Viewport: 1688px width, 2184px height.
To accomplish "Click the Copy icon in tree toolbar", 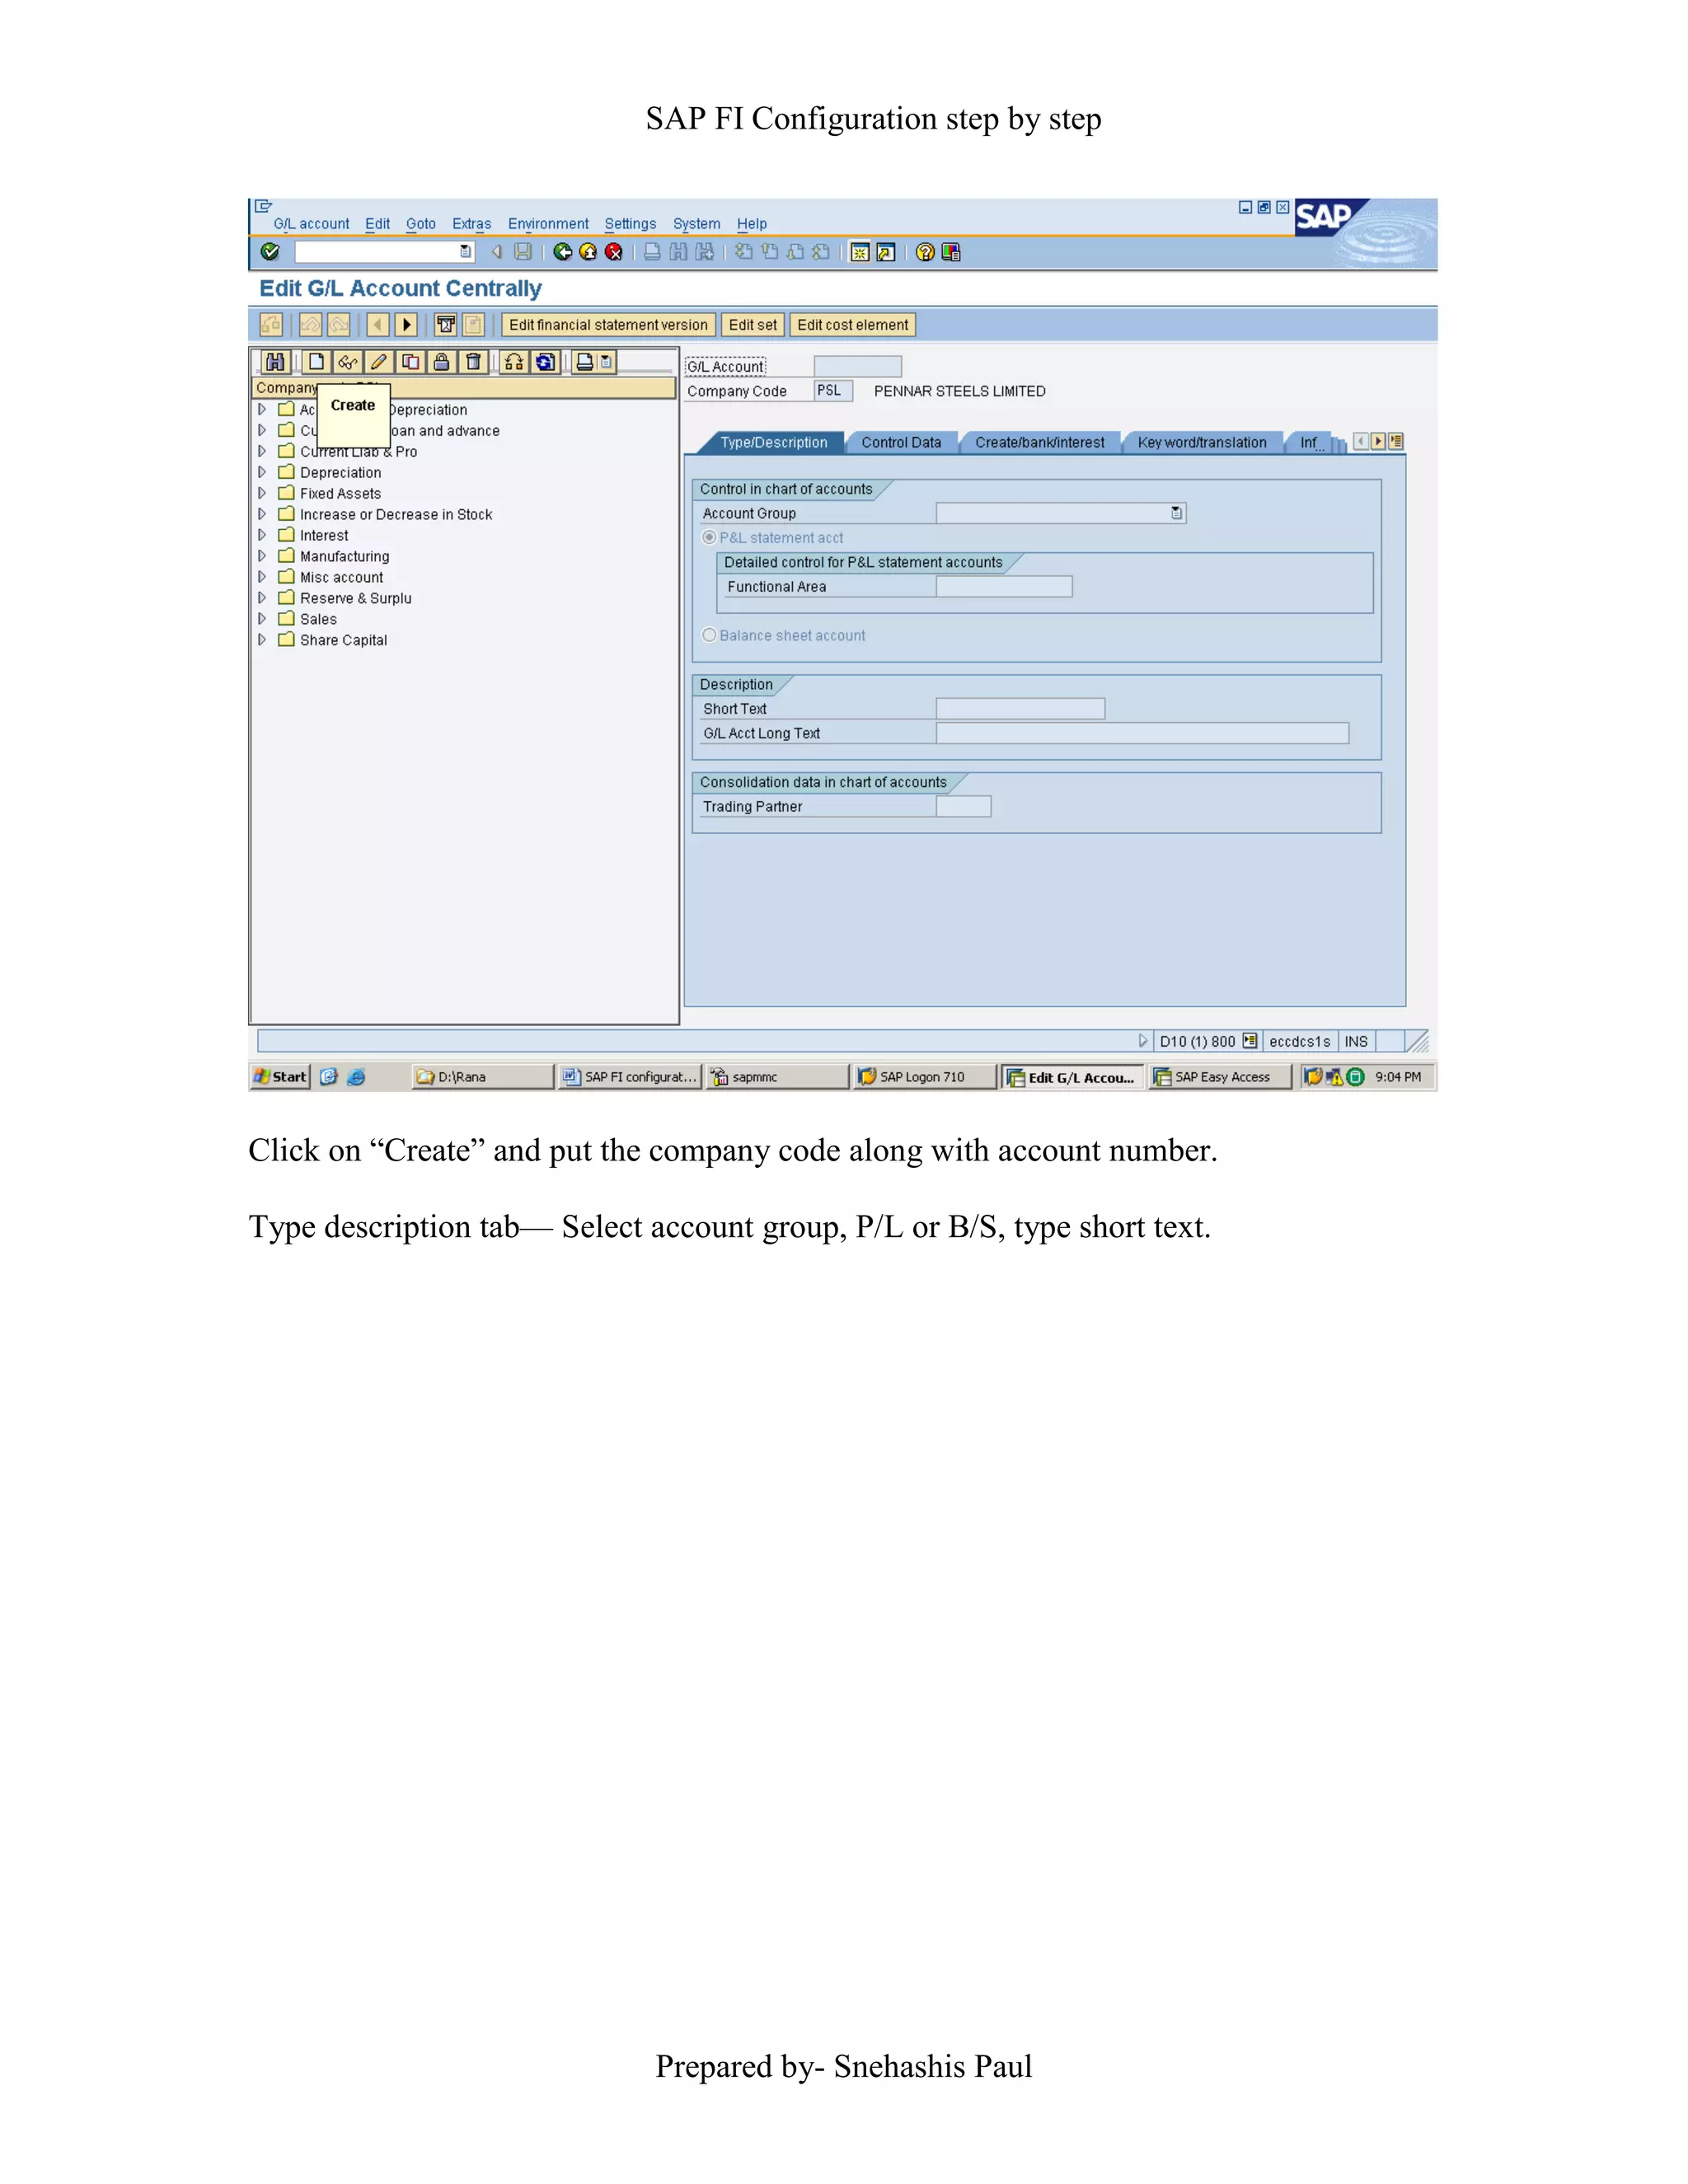I will point(410,362).
